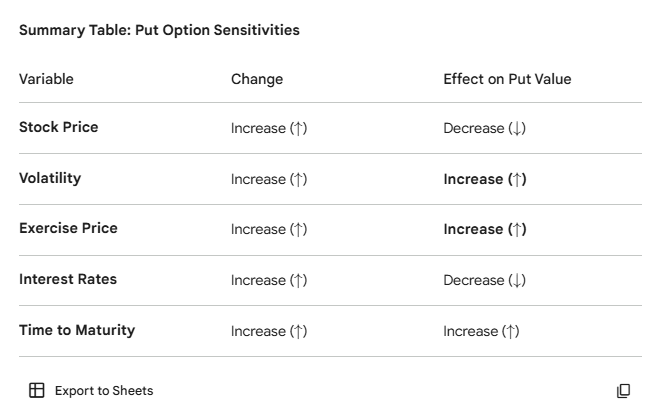Select the Variable column header

click(46, 79)
